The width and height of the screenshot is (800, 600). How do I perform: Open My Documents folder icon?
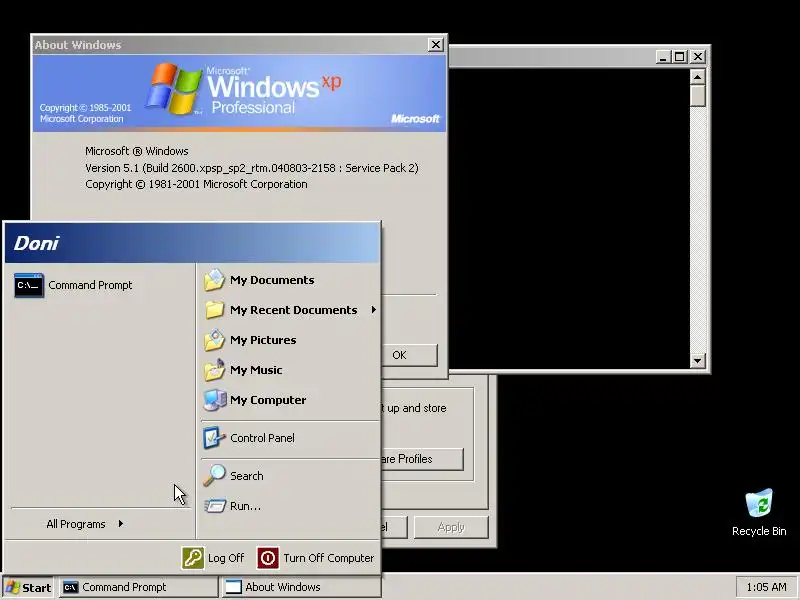(x=214, y=280)
